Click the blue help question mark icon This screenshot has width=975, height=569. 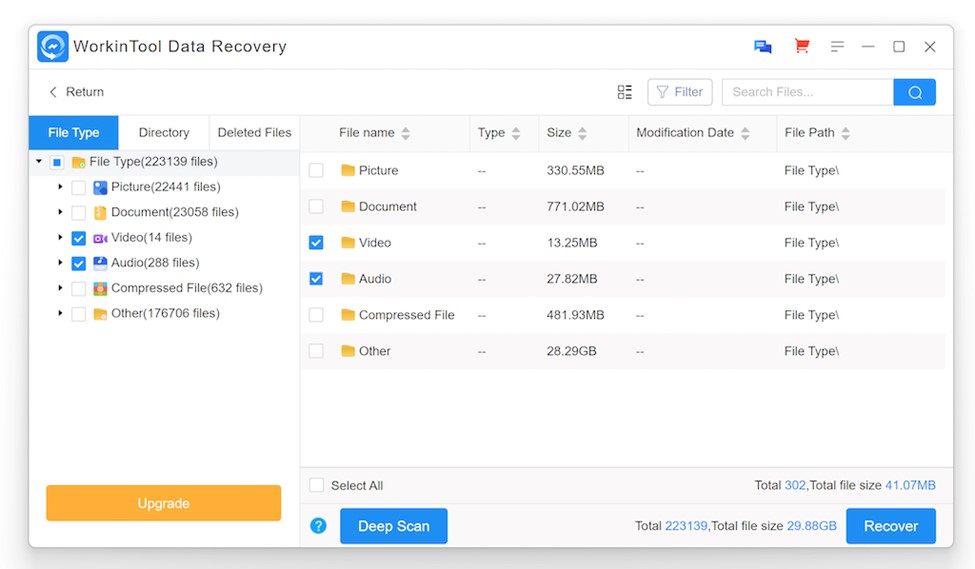click(318, 526)
